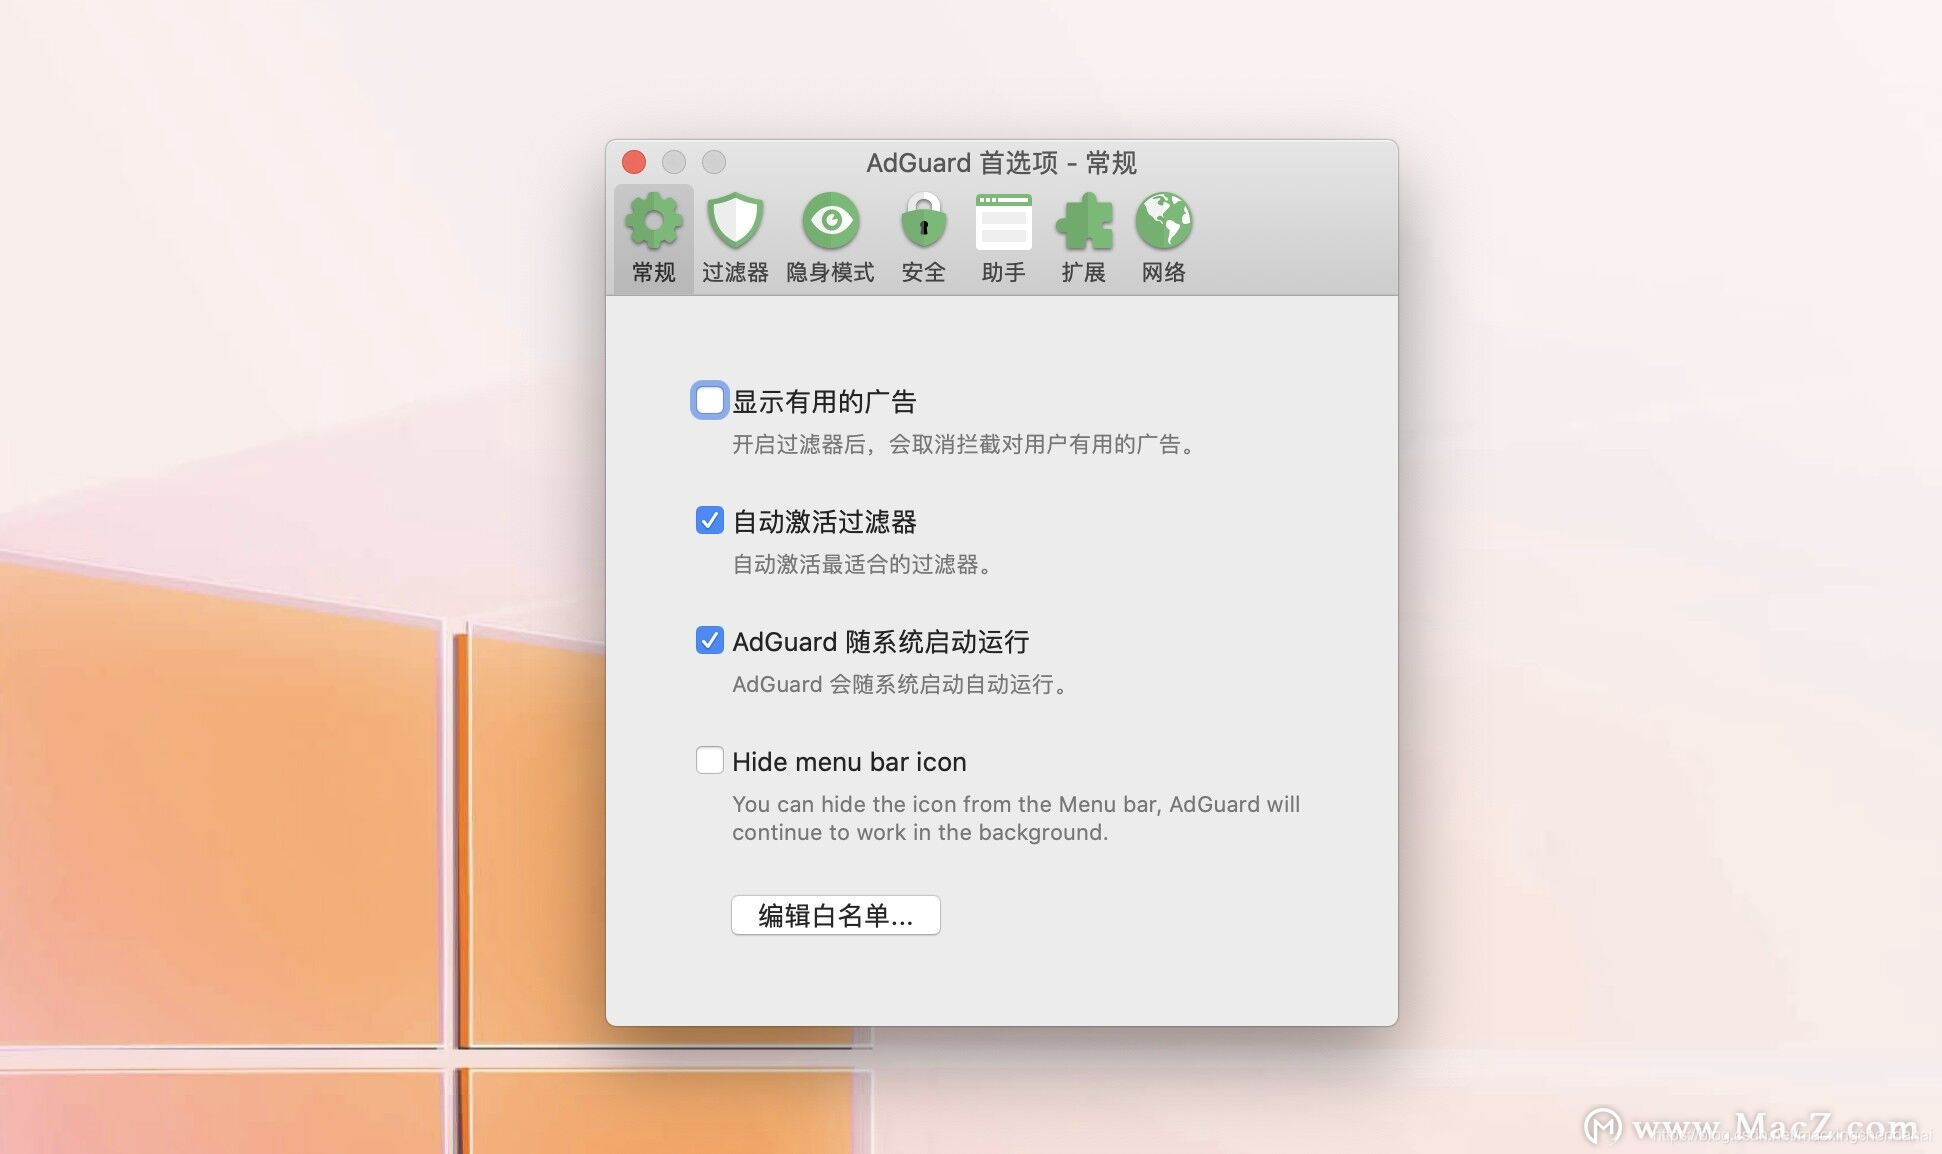
Task: Close the AdGuard preferences window
Action: click(x=634, y=162)
